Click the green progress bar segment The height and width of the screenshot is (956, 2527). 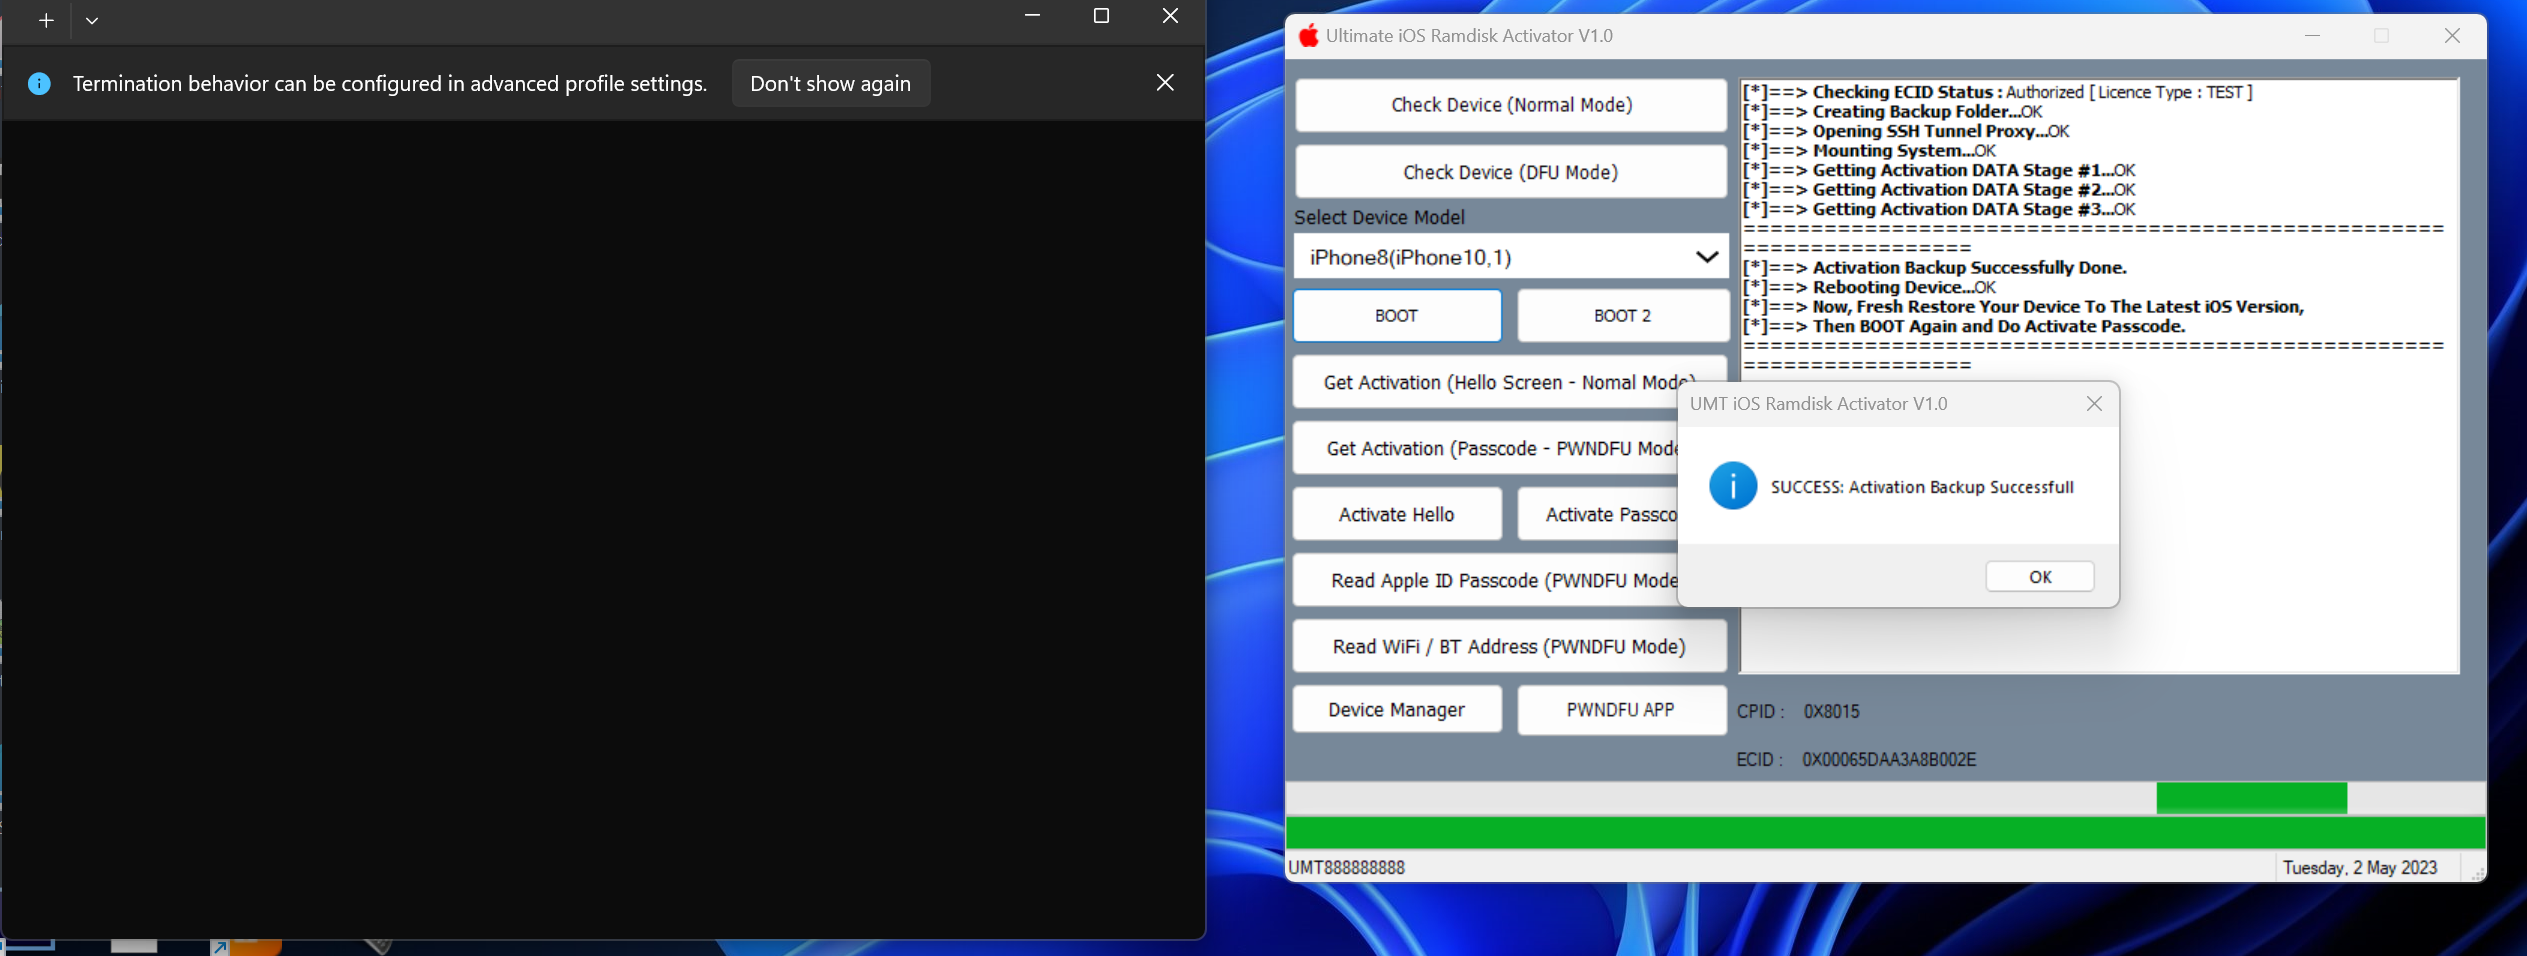click(2250, 798)
